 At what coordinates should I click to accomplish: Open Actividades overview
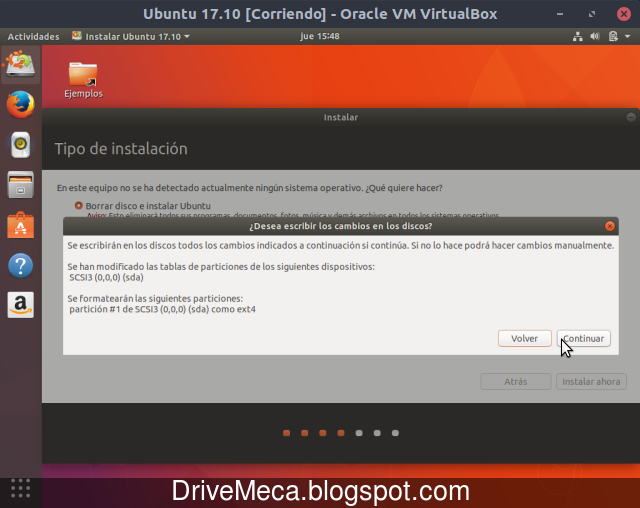[33, 36]
